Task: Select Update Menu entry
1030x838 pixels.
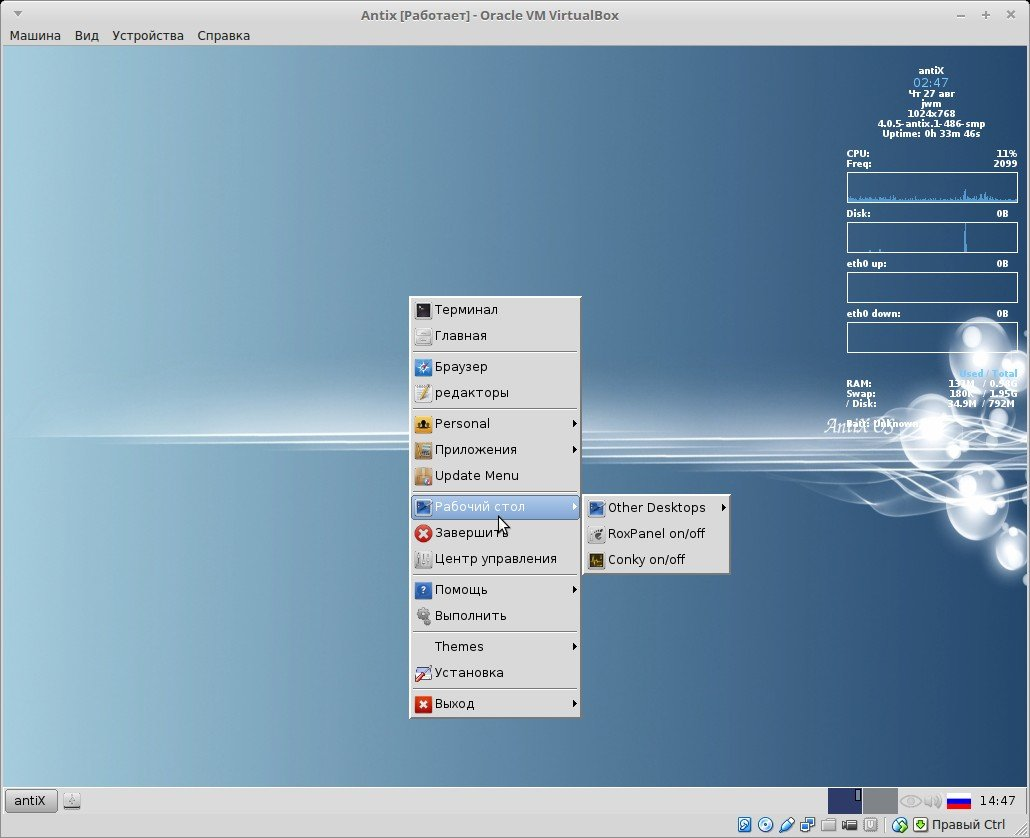Action: point(495,475)
